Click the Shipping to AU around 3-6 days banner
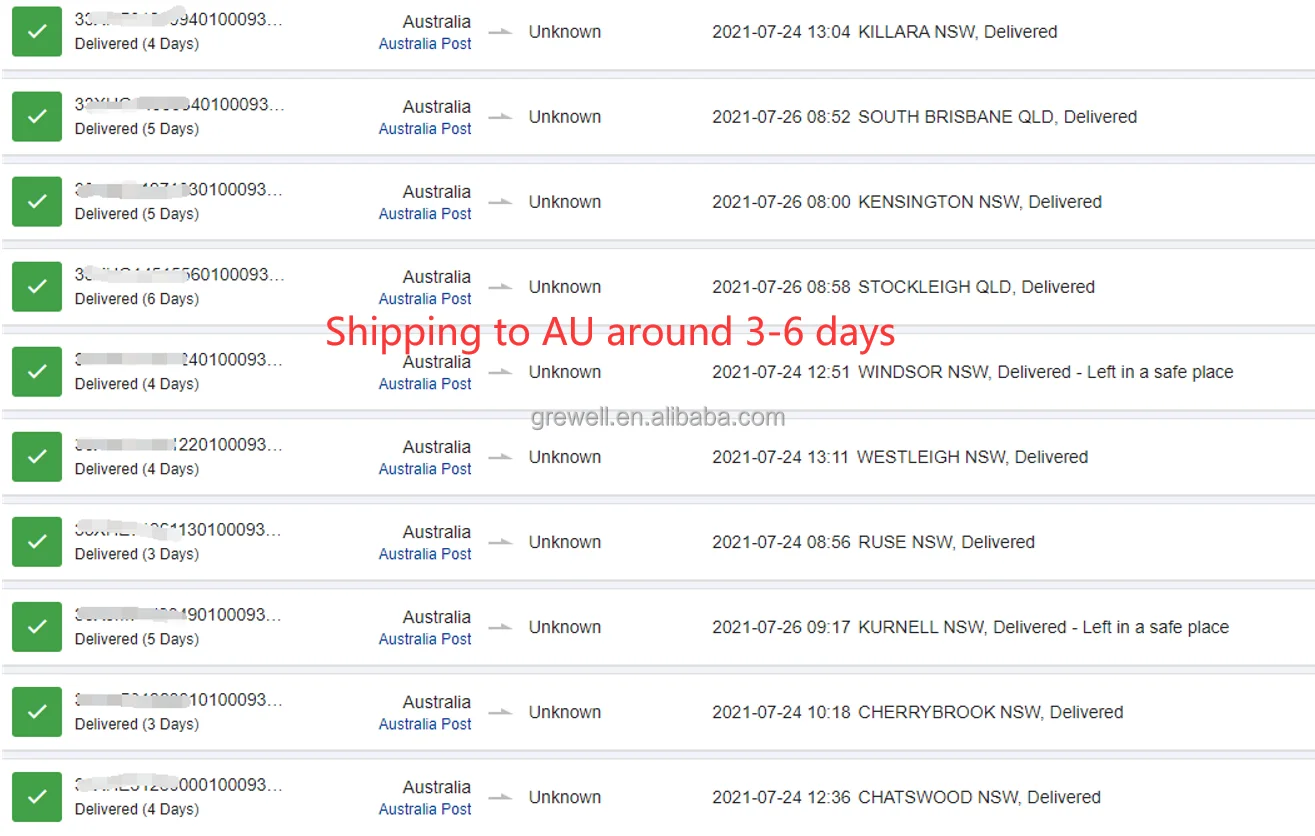 tap(610, 331)
